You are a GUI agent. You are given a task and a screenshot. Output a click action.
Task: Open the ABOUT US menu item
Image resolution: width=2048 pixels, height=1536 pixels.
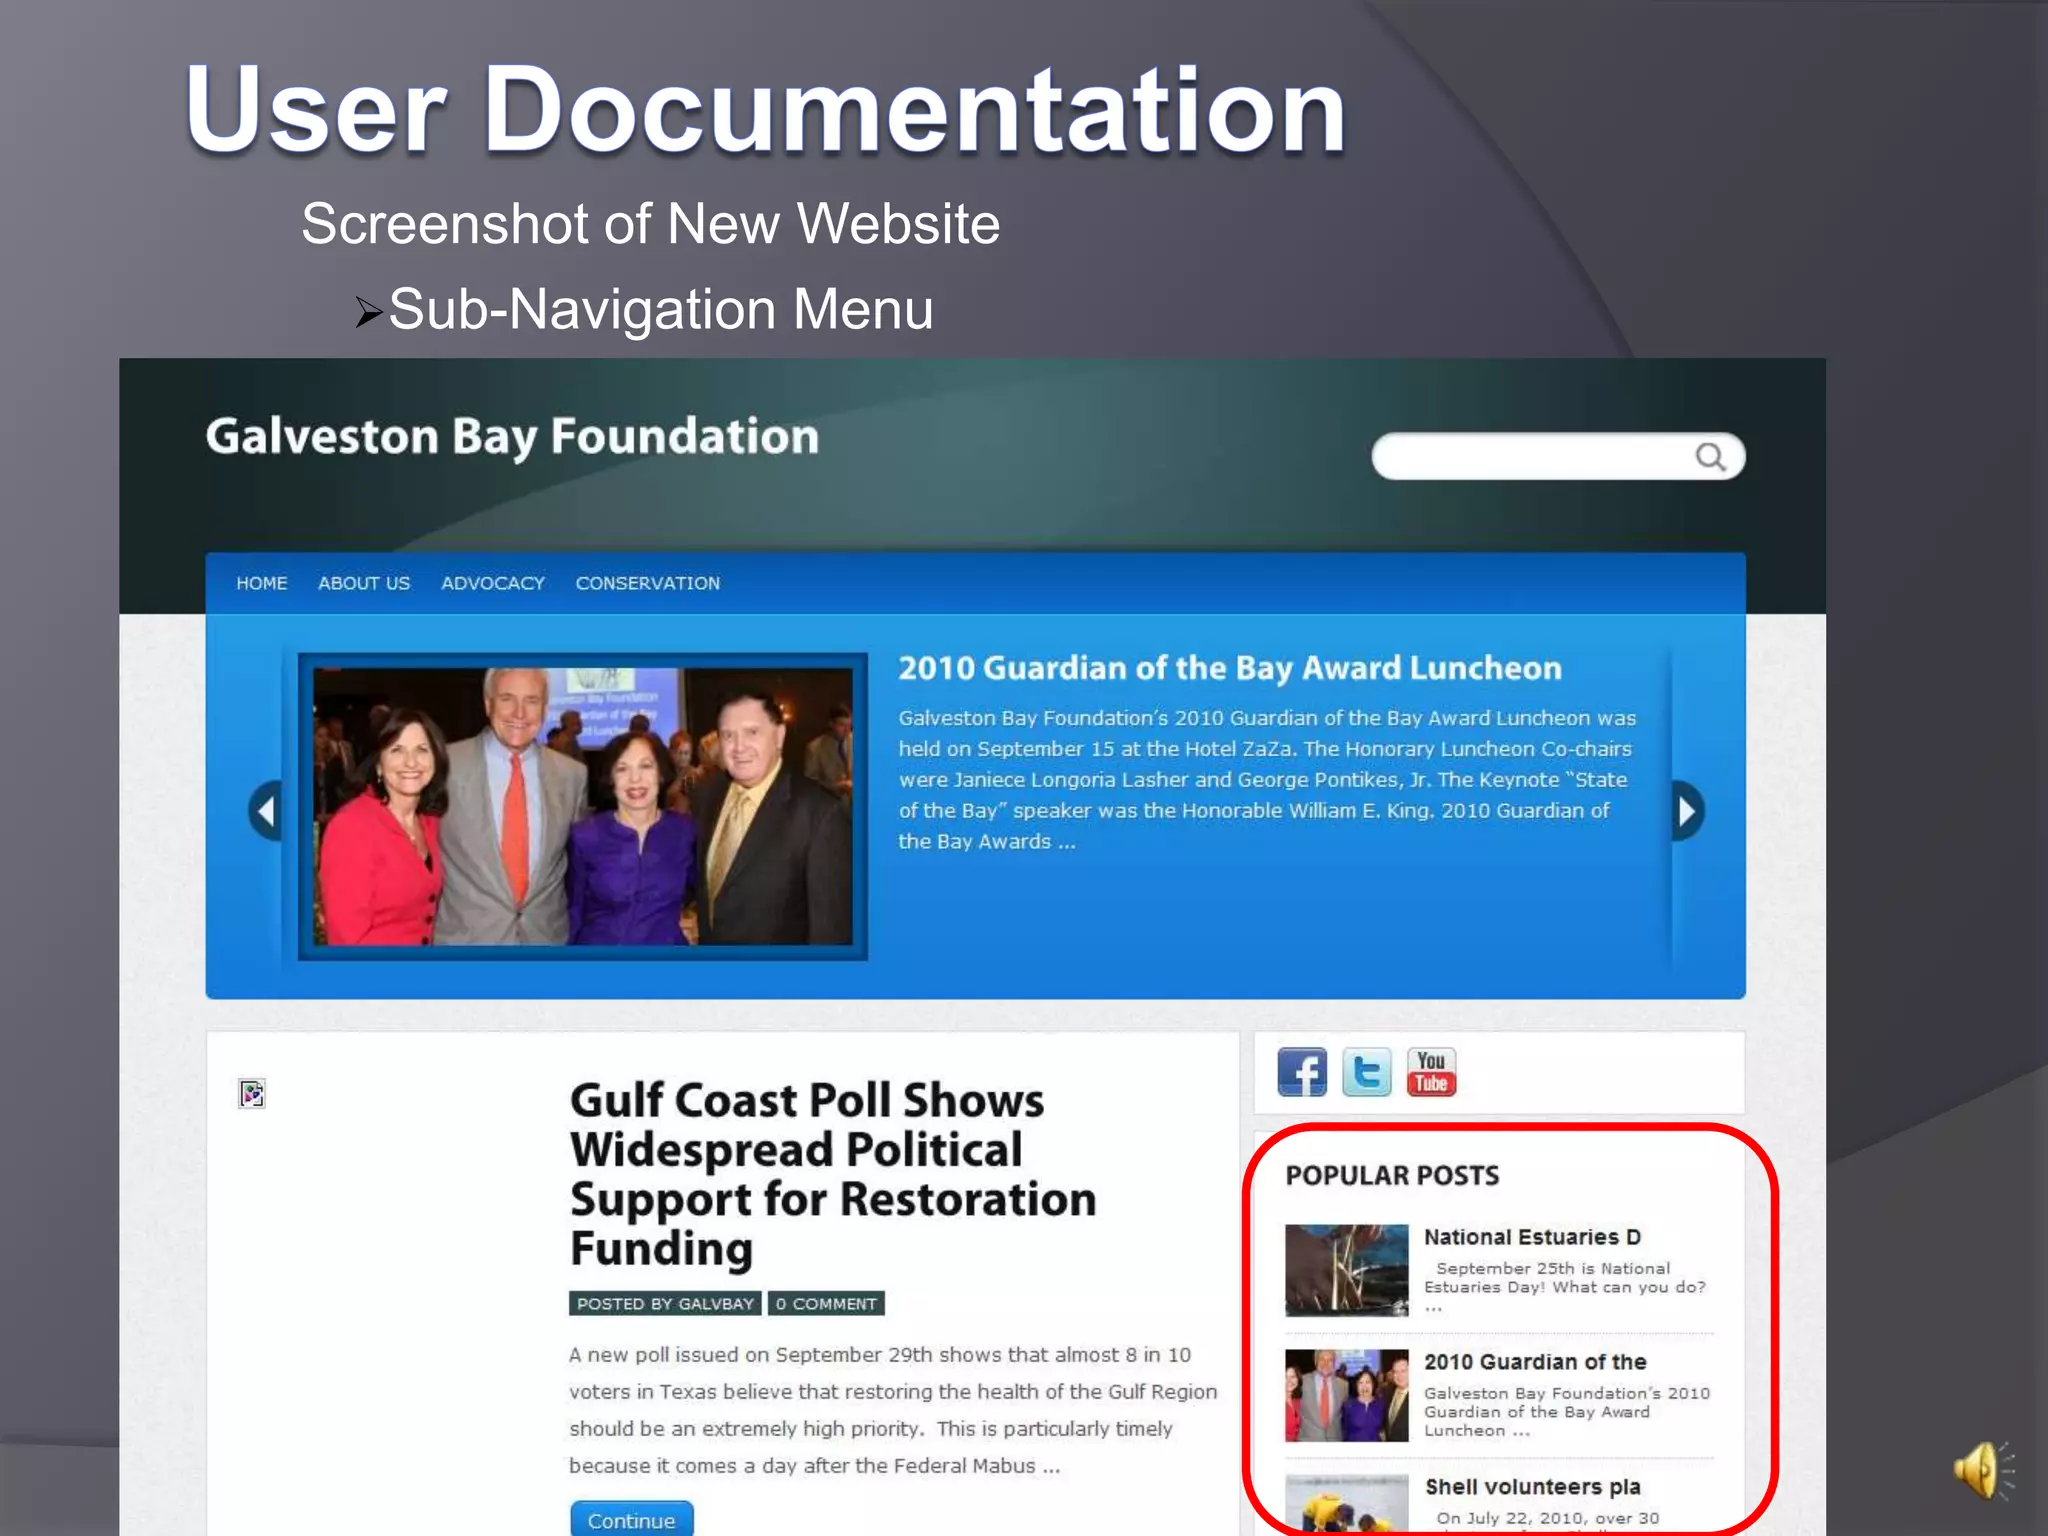pyautogui.click(x=364, y=583)
